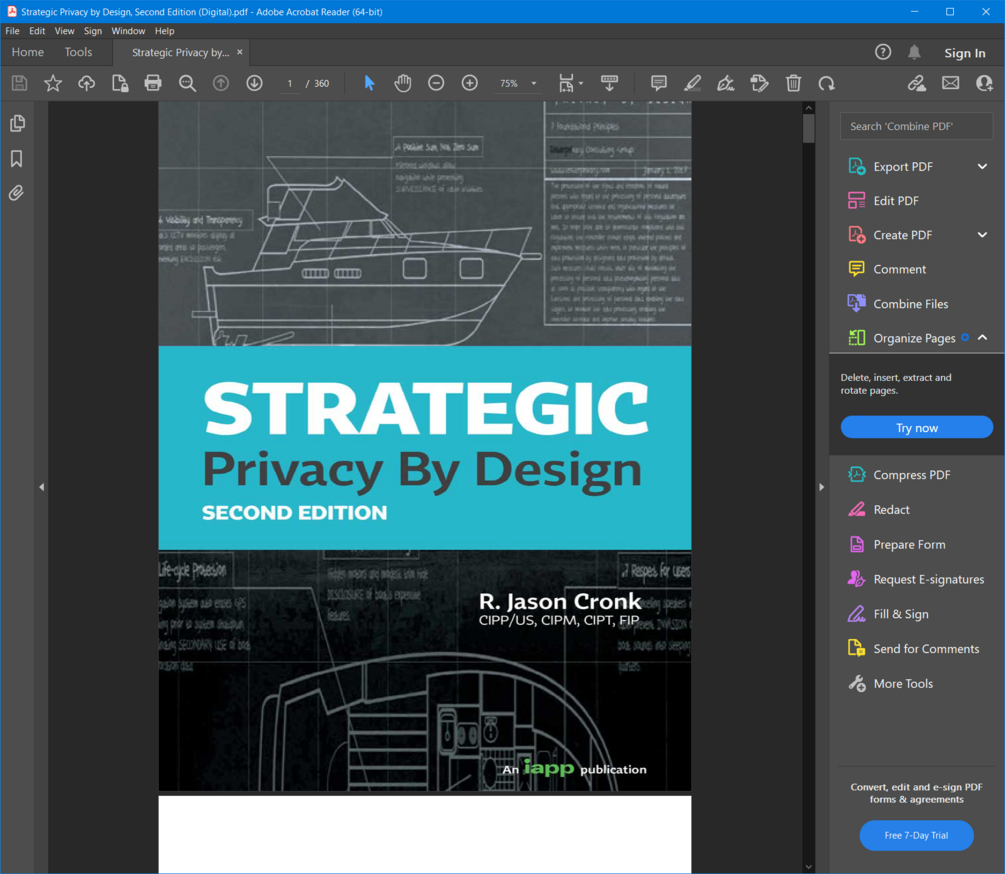Choose the arrow Selection tool

[x=369, y=83]
